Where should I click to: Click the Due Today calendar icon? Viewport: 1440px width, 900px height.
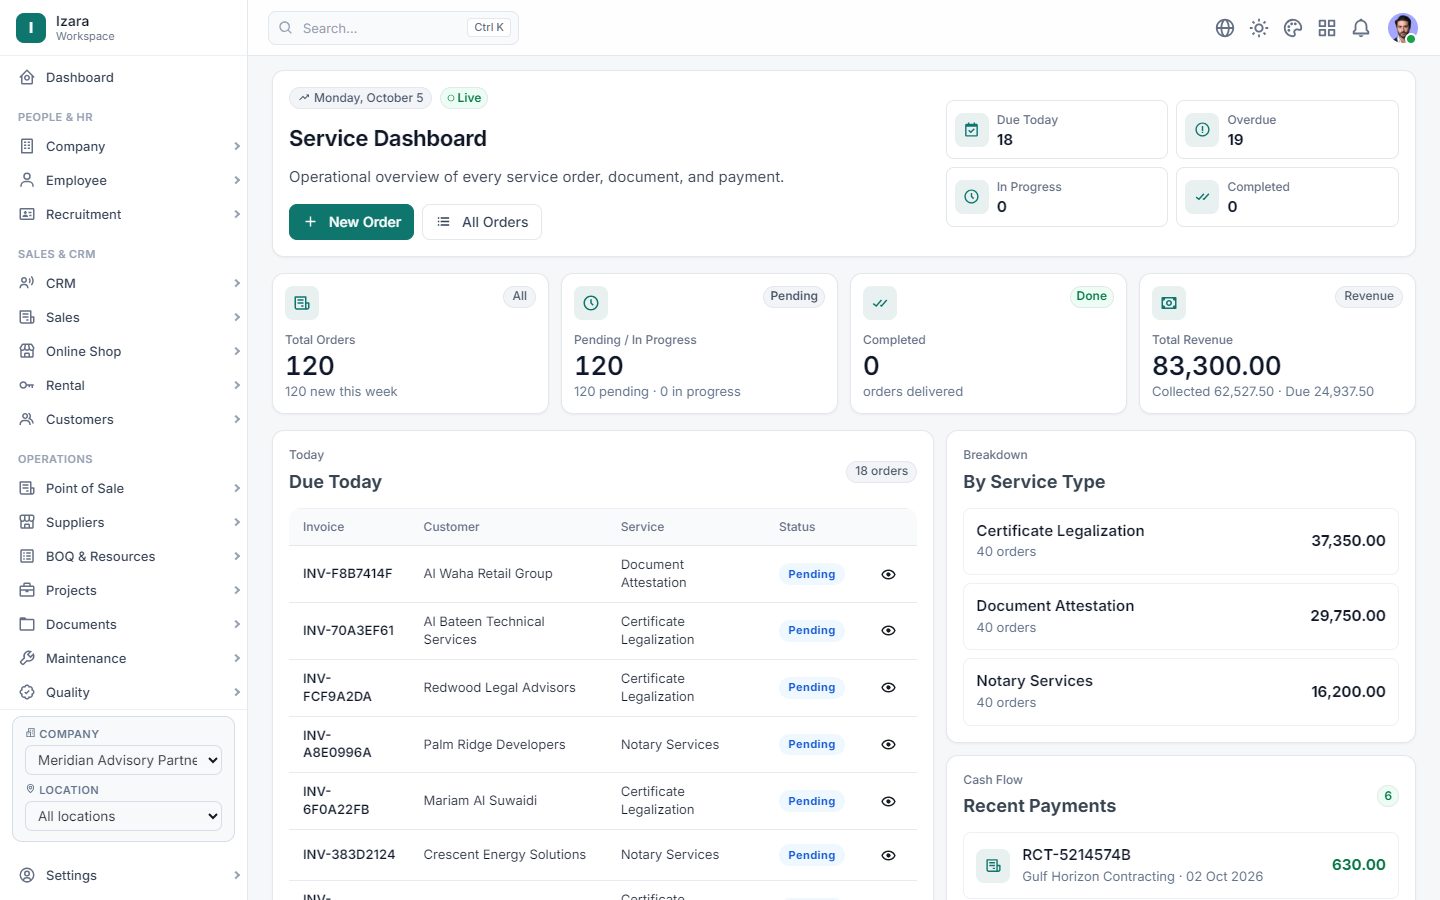point(972,130)
